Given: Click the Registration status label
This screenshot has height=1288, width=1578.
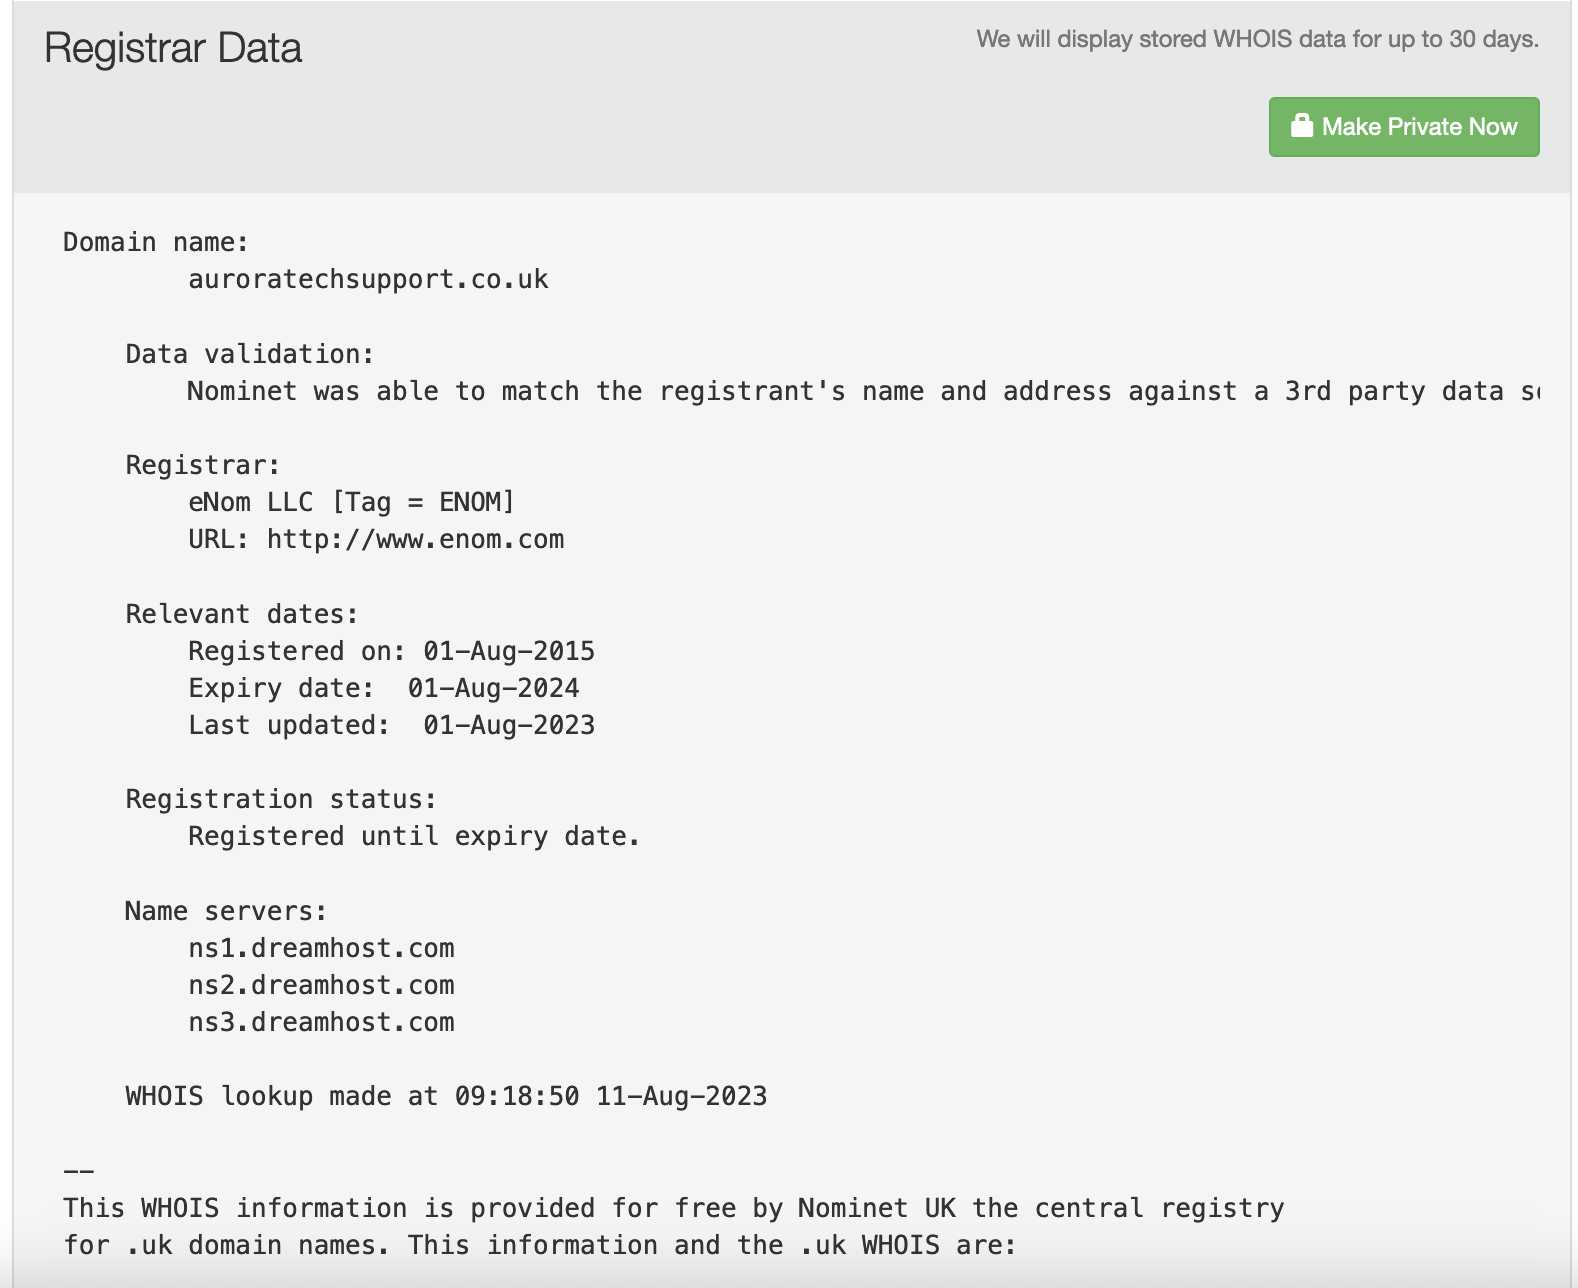Looking at the screenshot, I should pos(281,799).
